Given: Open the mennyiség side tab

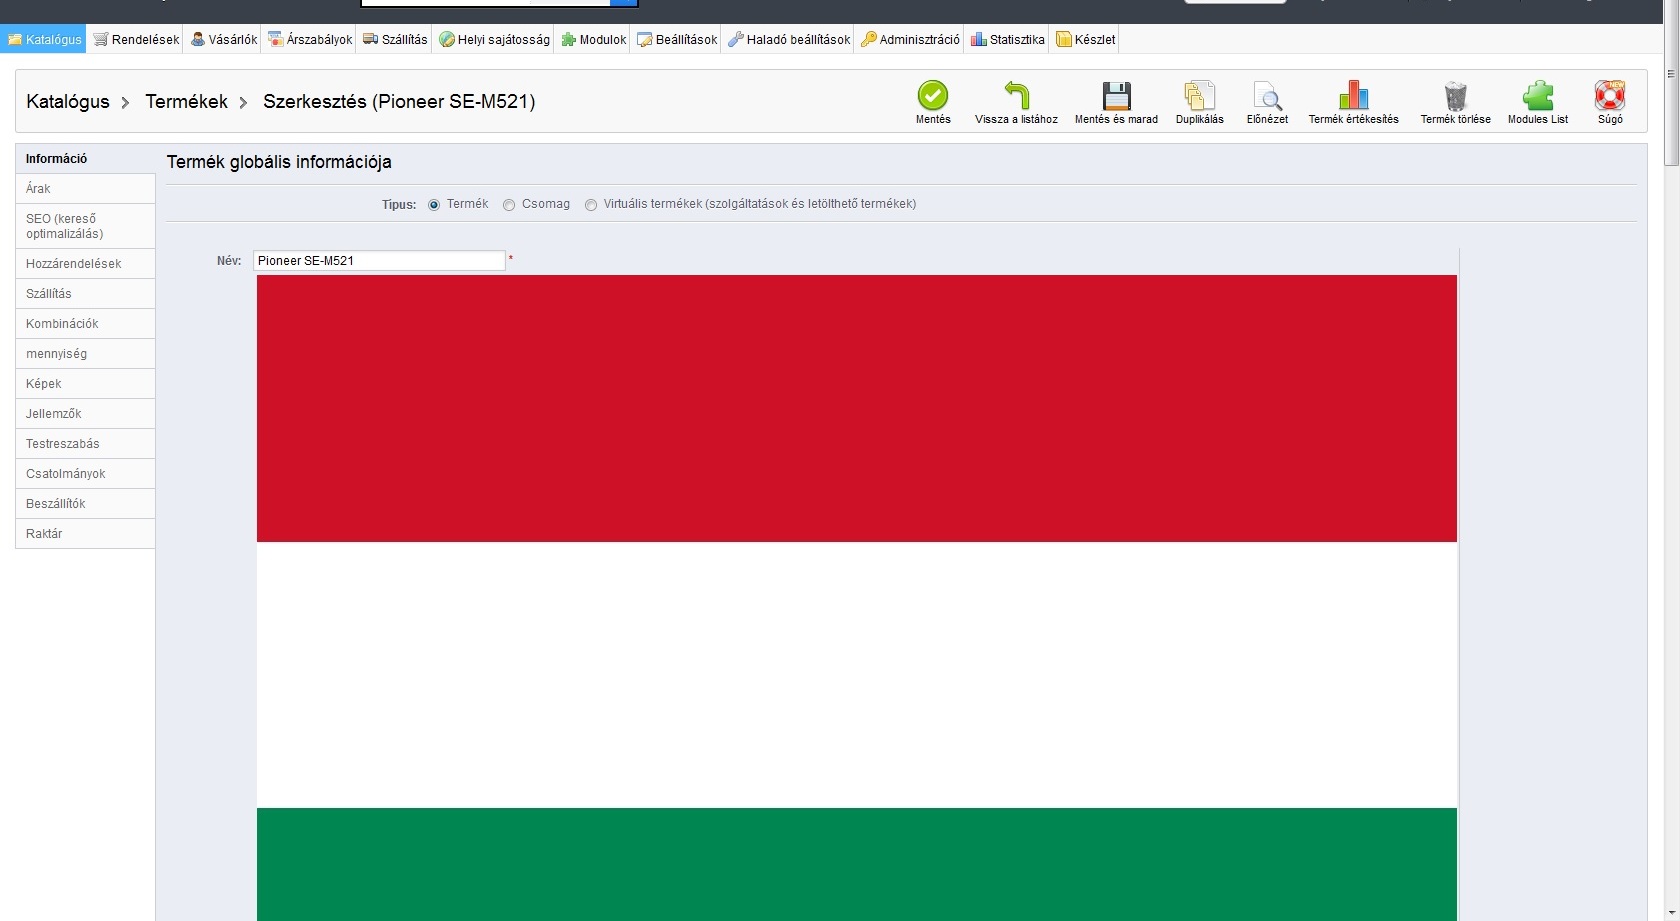Looking at the screenshot, I should pos(85,354).
